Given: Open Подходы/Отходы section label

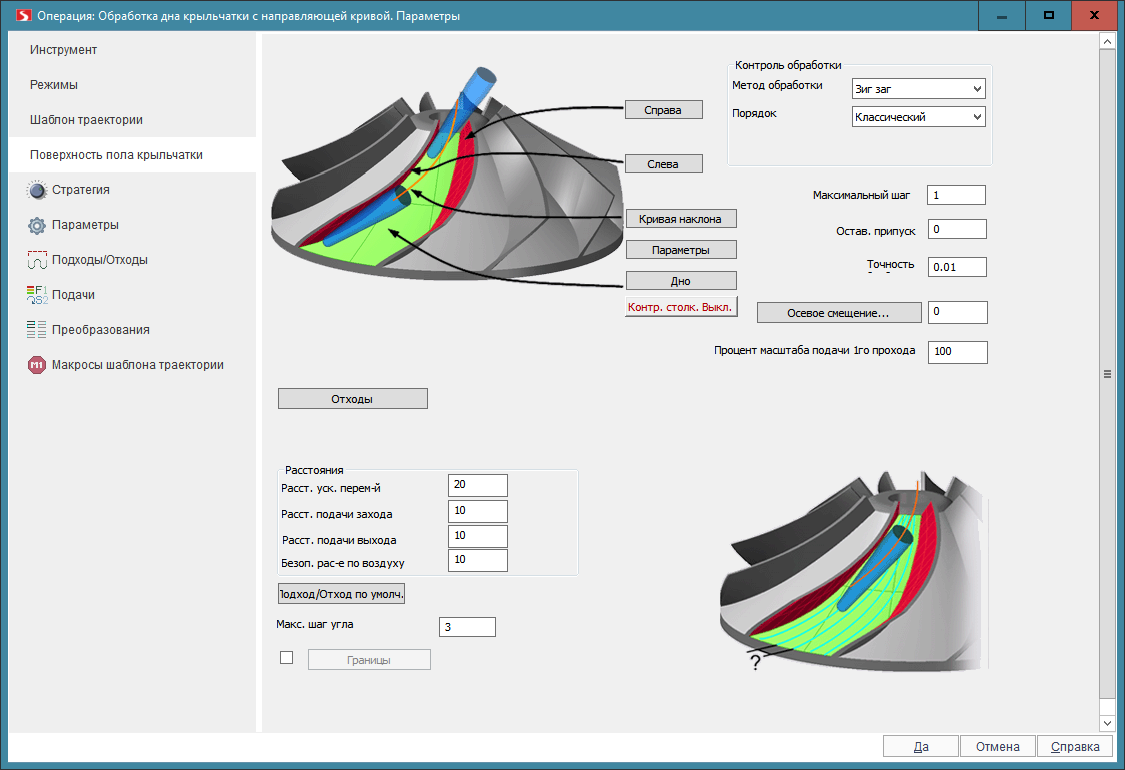Looking at the screenshot, I should [x=100, y=260].
